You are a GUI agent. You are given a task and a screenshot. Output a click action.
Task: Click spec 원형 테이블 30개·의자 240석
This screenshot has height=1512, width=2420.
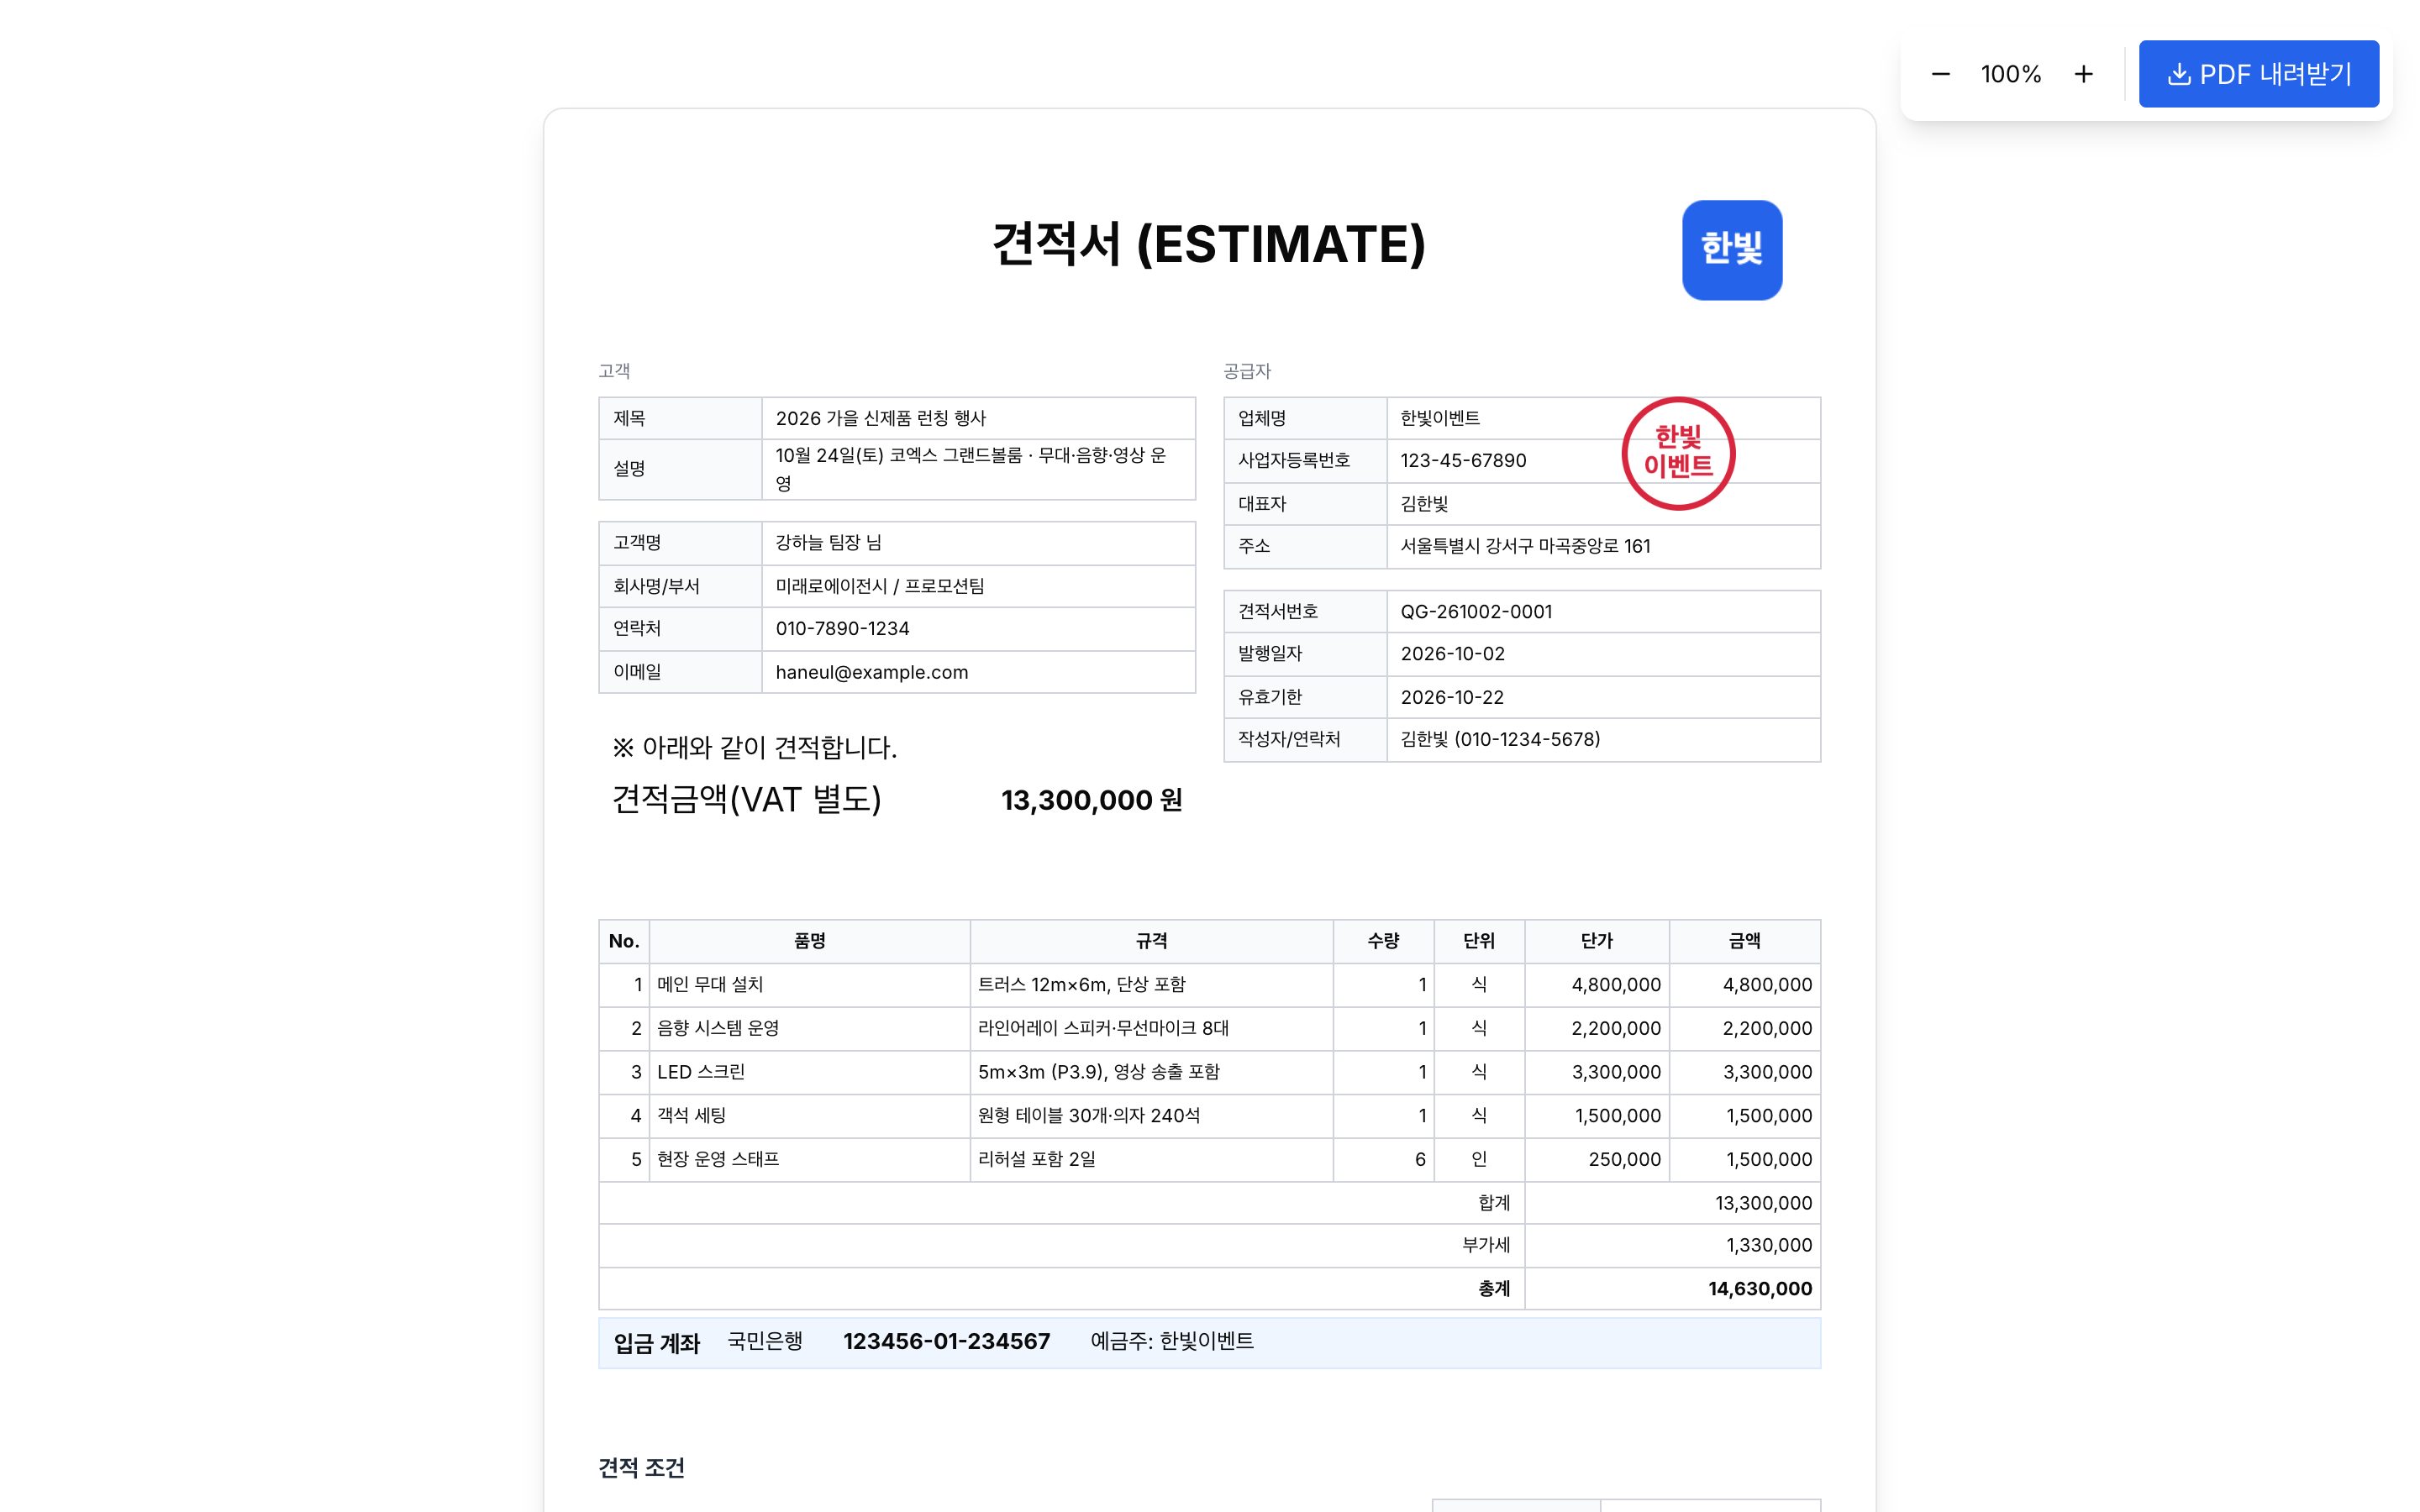(1089, 1116)
